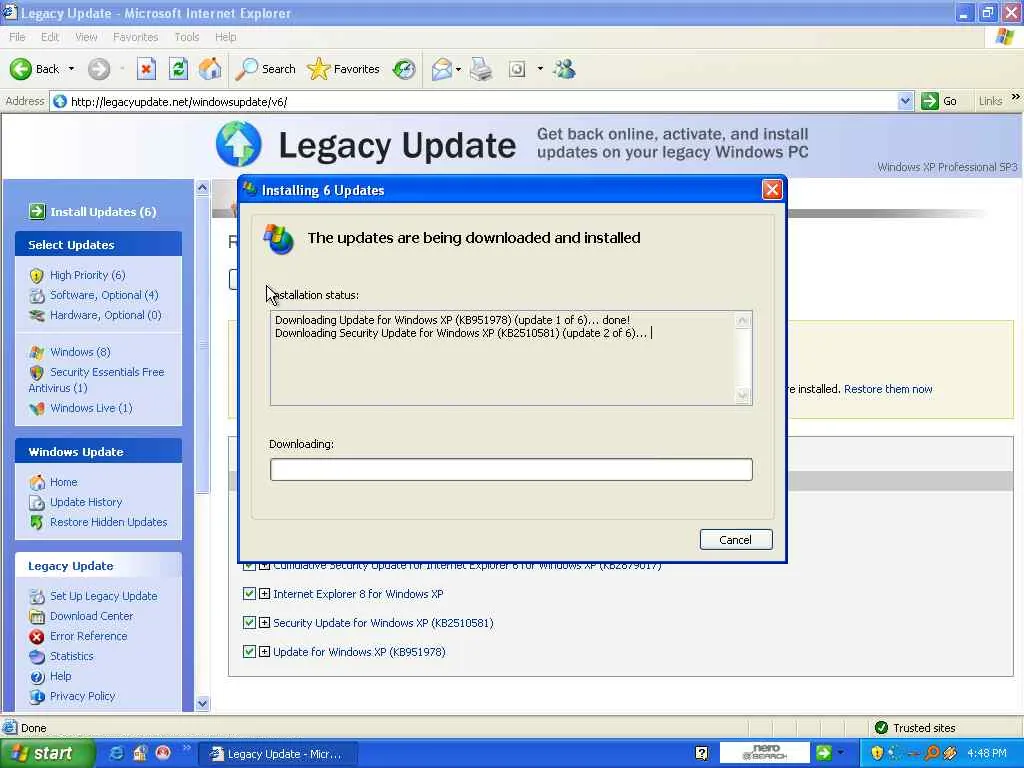Click the History icon in toolbar
The height and width of the screenshot is (768, 1024).
click(404, 69)
